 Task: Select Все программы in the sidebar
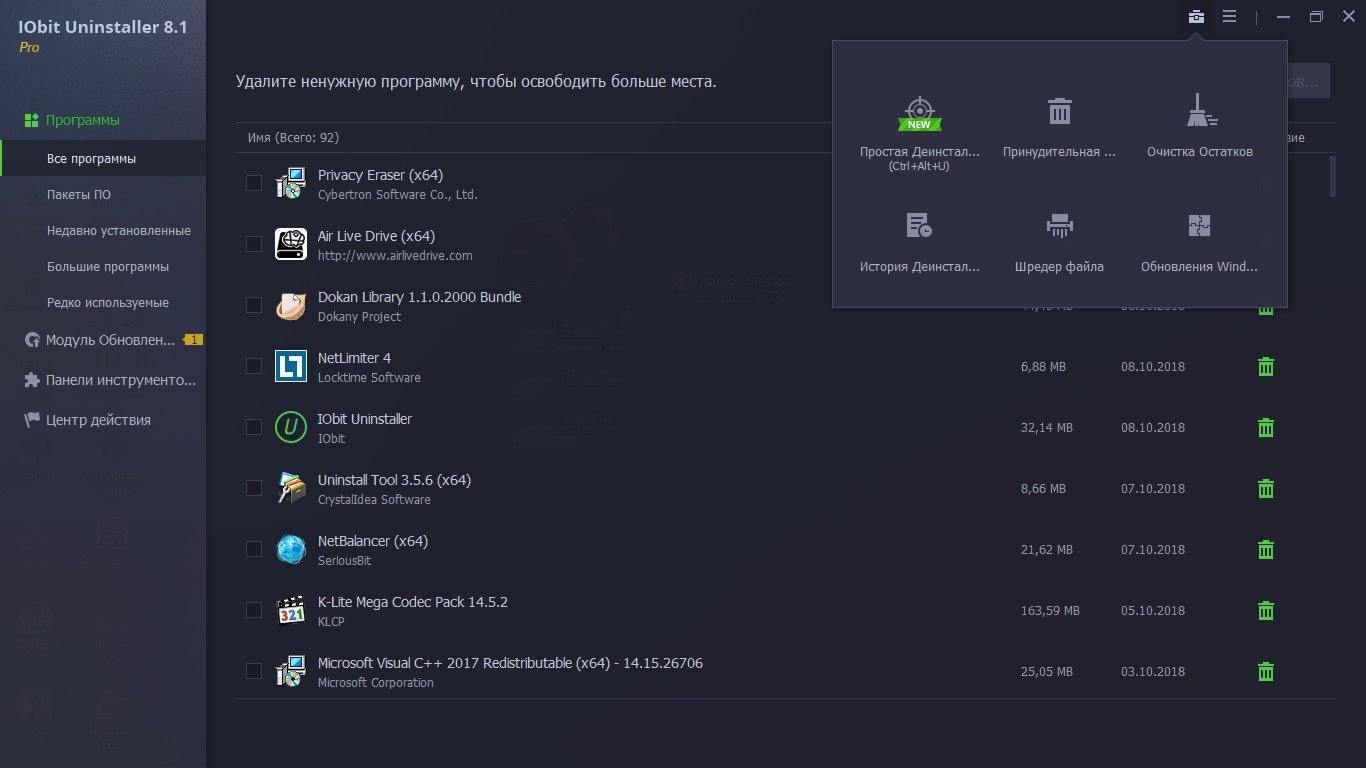pos(103,159)
